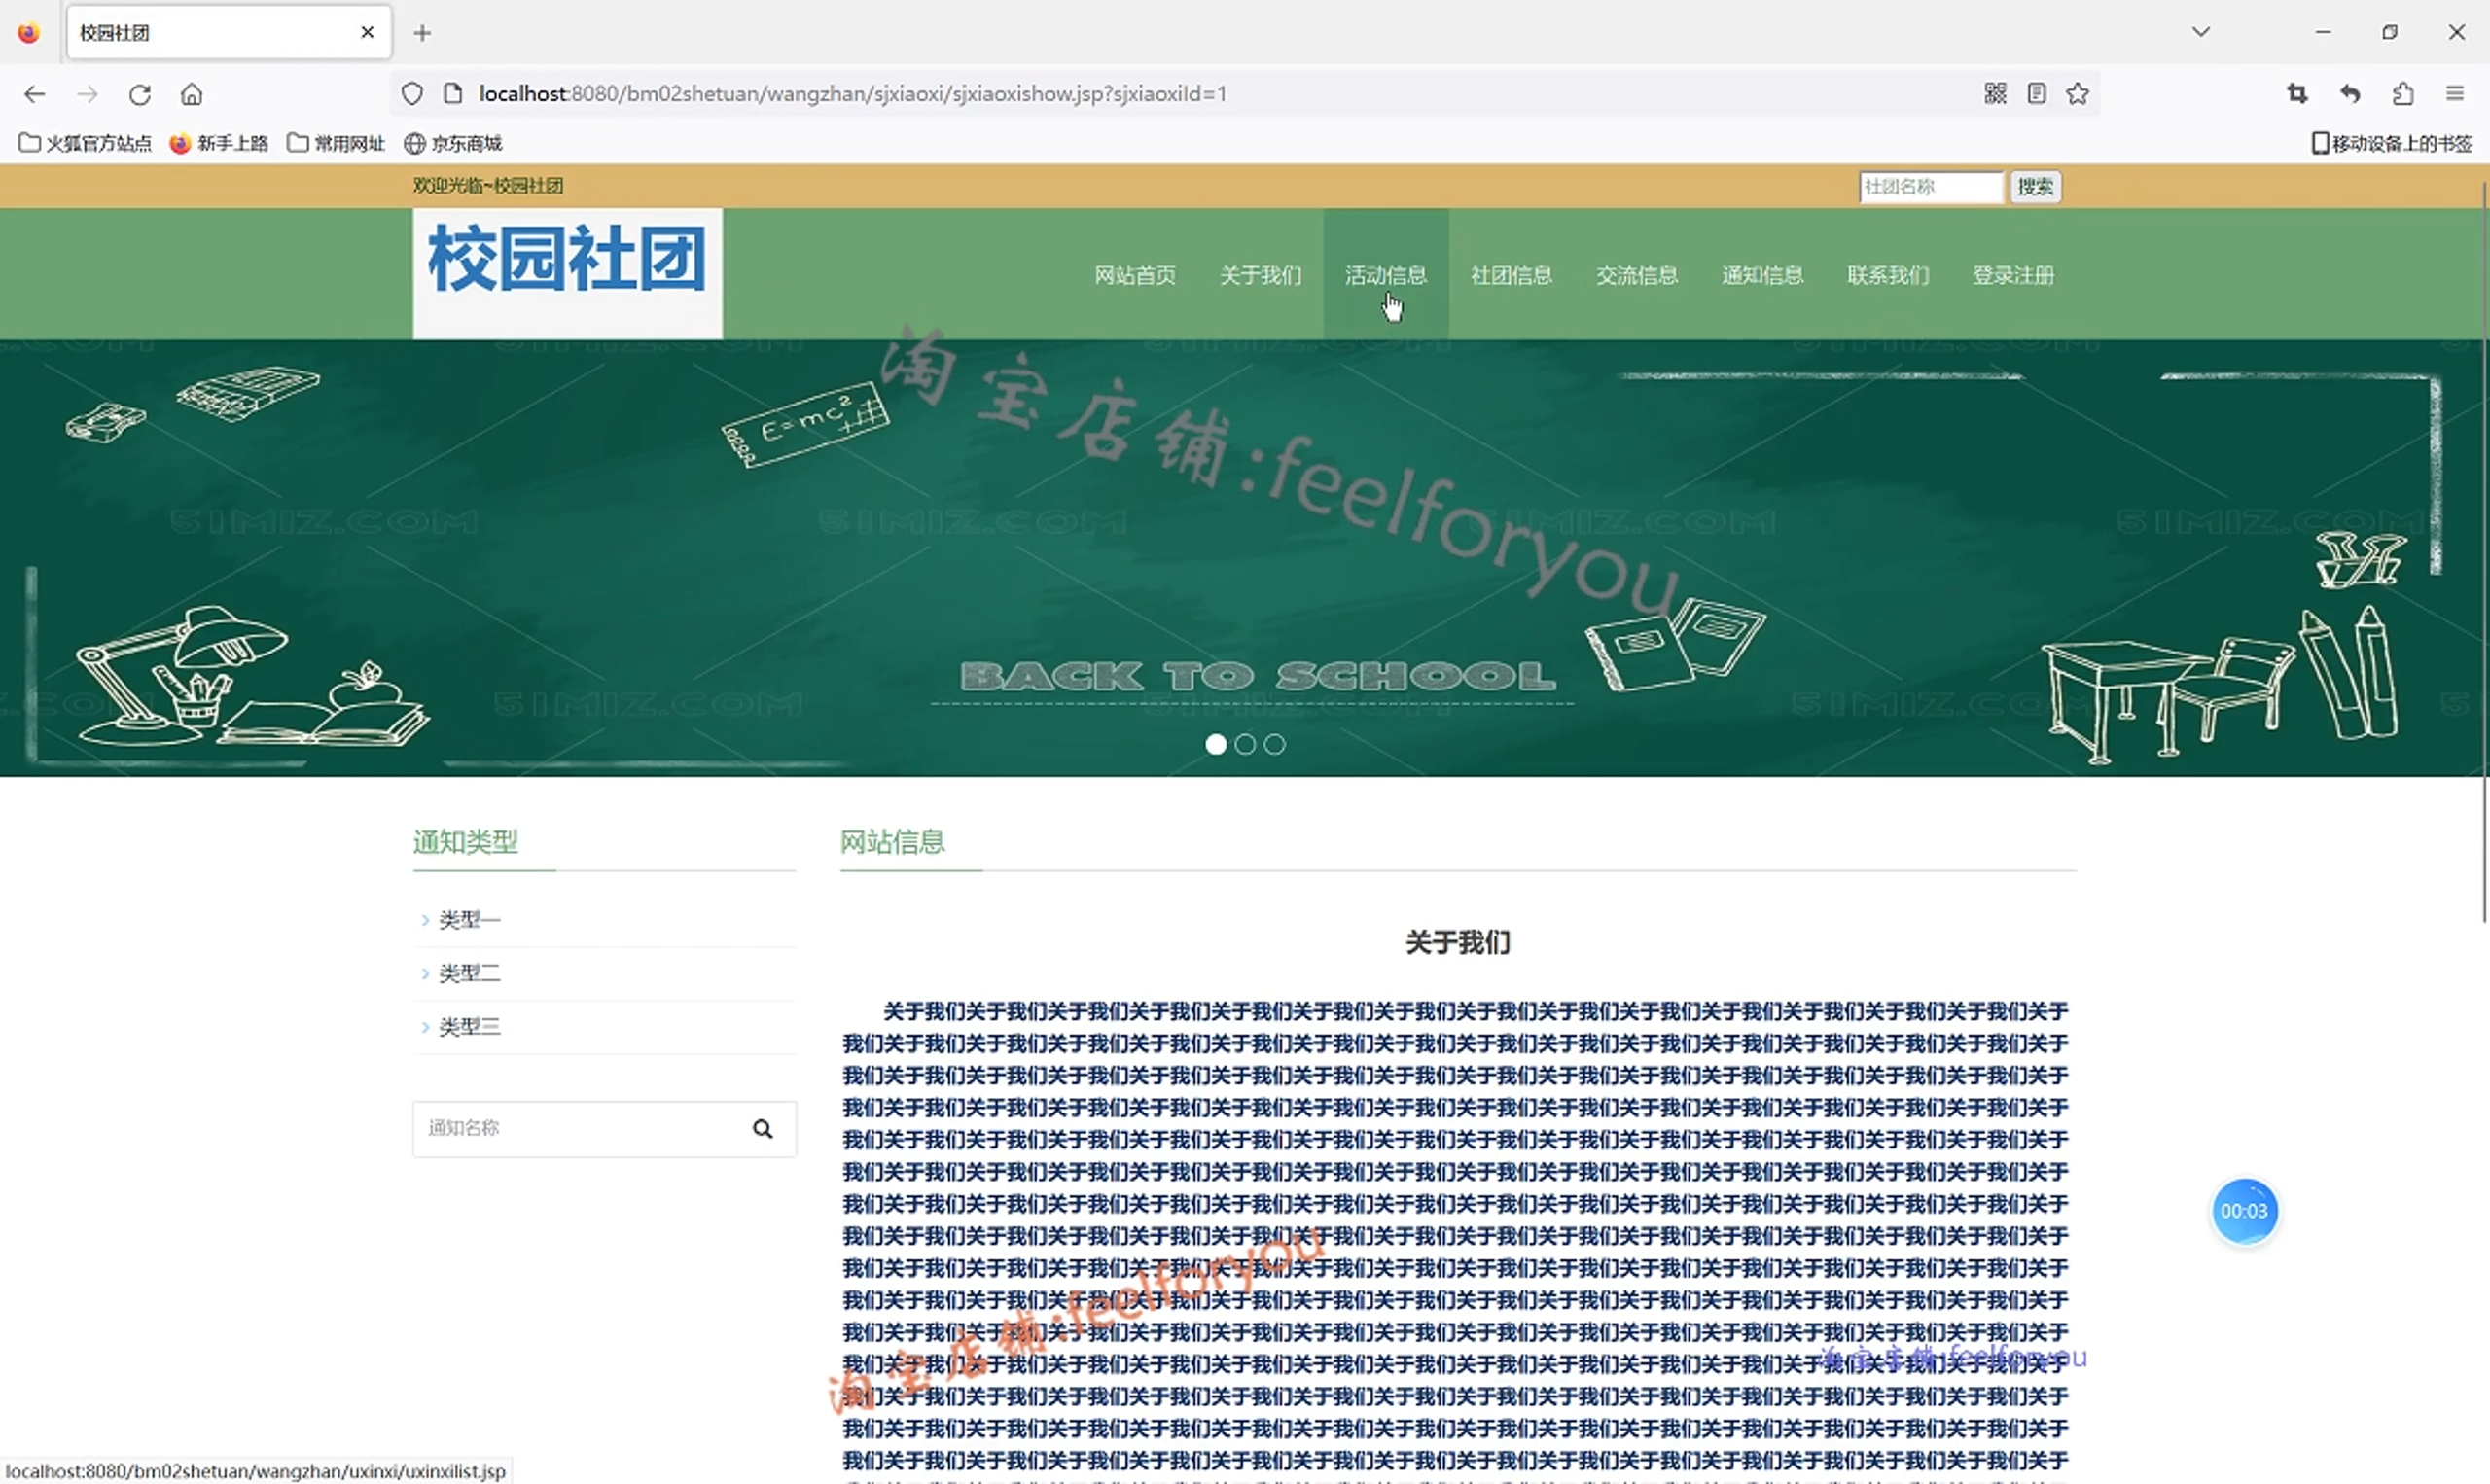Click the 通知类型 sidebar heading

point(465,842)
